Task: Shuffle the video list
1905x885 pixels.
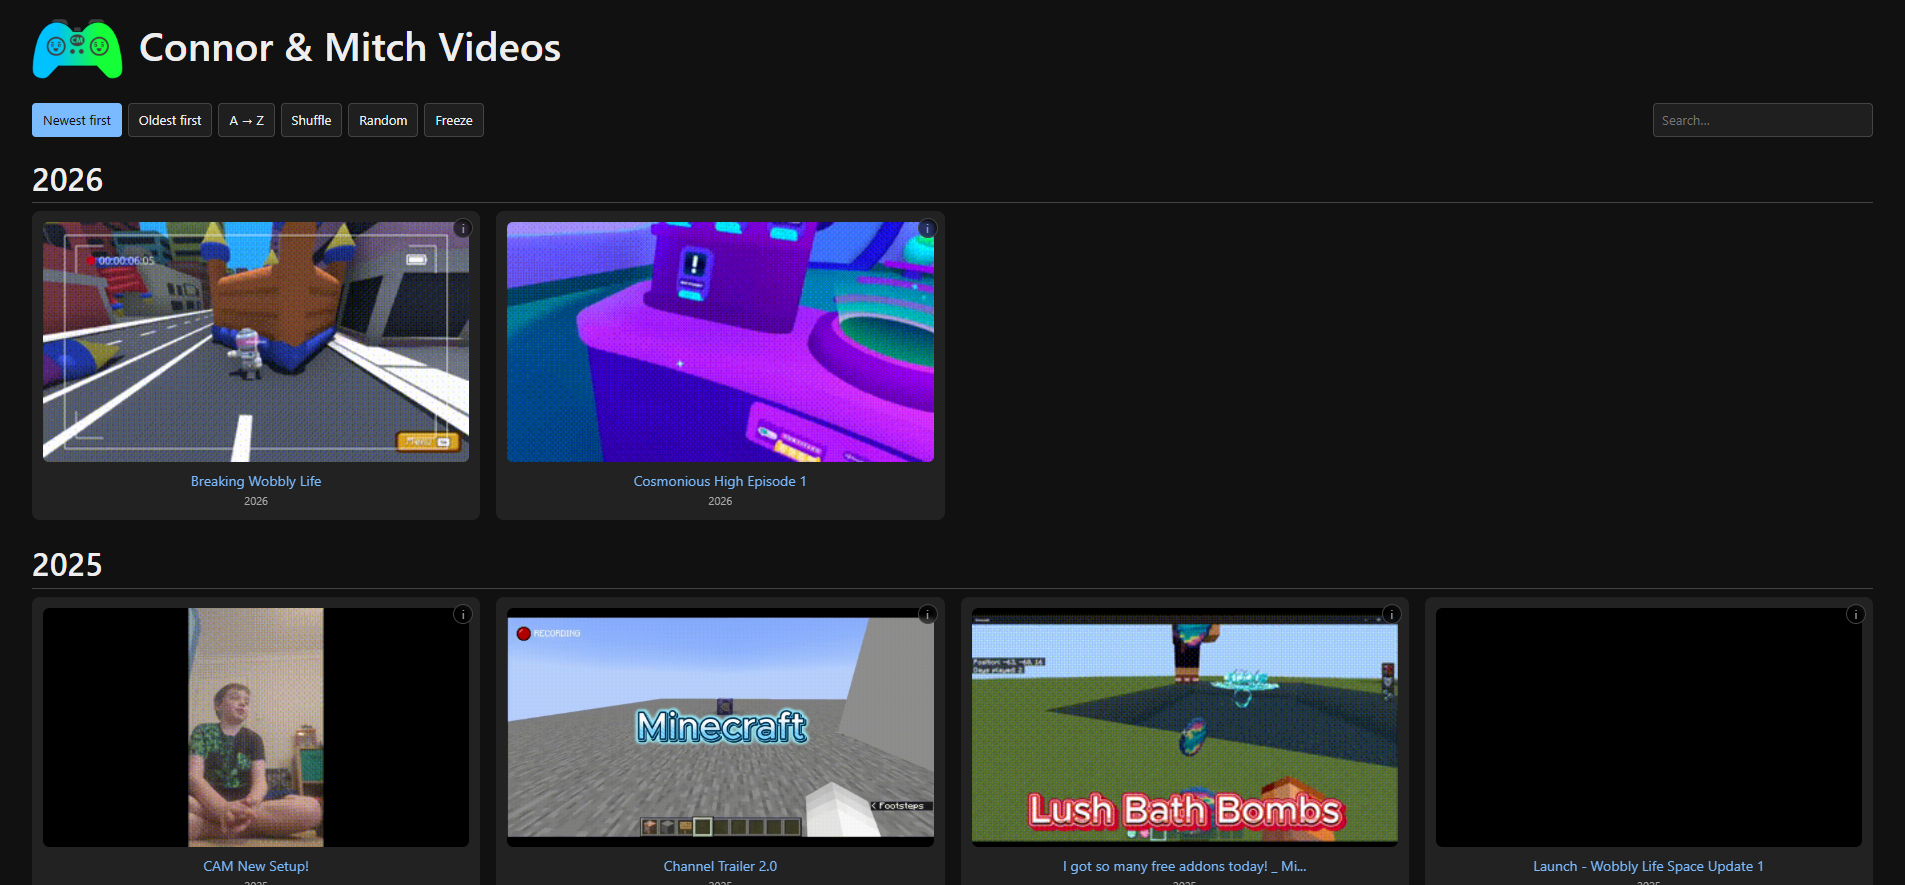Action: click(x=311, y=120)
